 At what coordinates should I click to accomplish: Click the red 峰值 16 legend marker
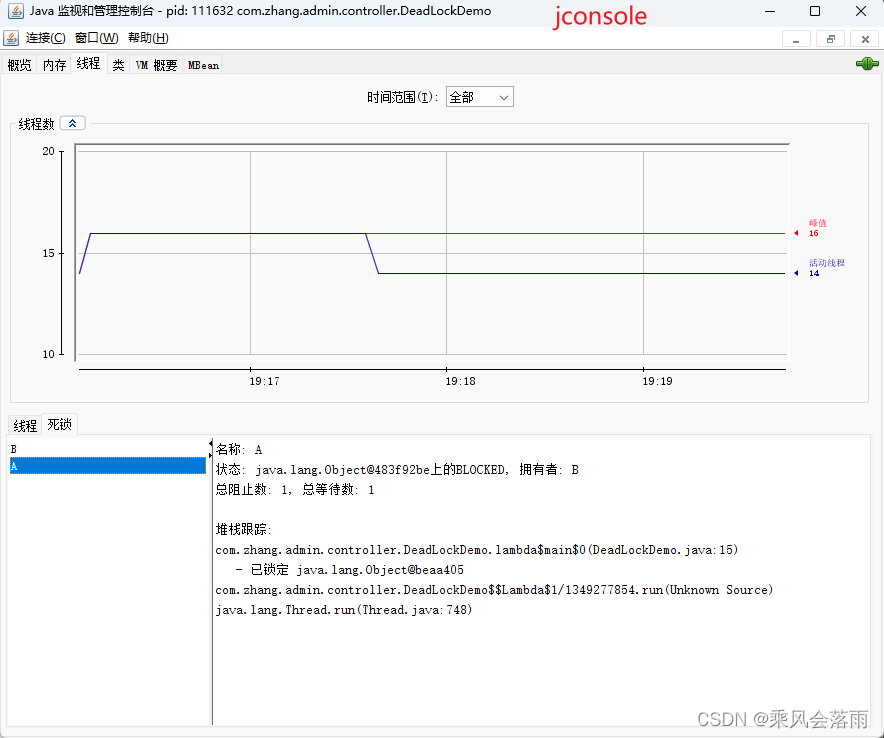tap(811, 228)
